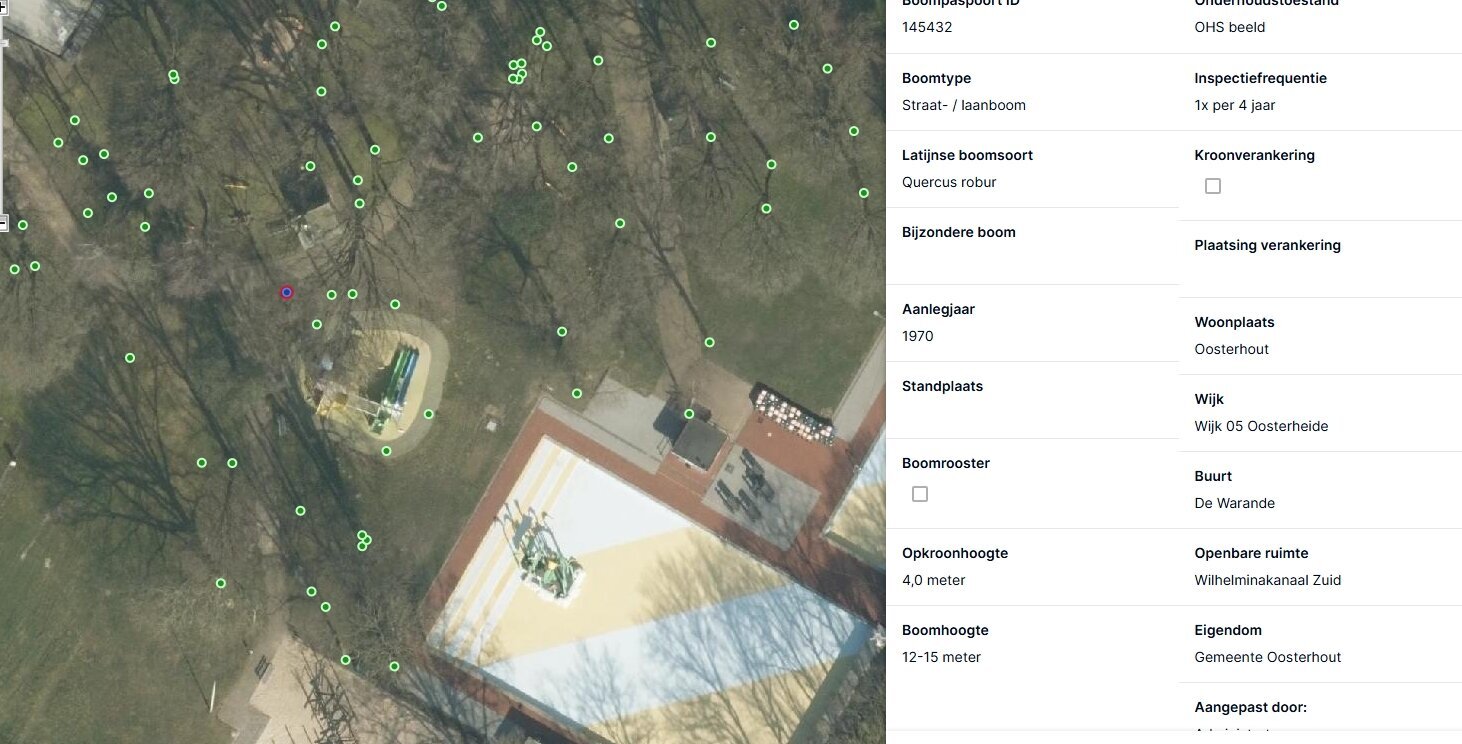Click the tree marker beside the dark shed
1462x744 pixels.
point(689,413)
